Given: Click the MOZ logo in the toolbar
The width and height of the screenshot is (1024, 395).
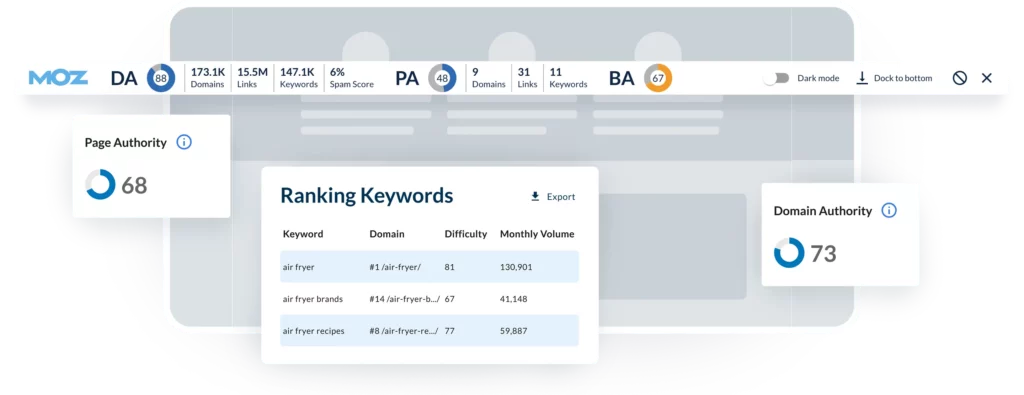Looking at the screenshot, I should [58, 78].
